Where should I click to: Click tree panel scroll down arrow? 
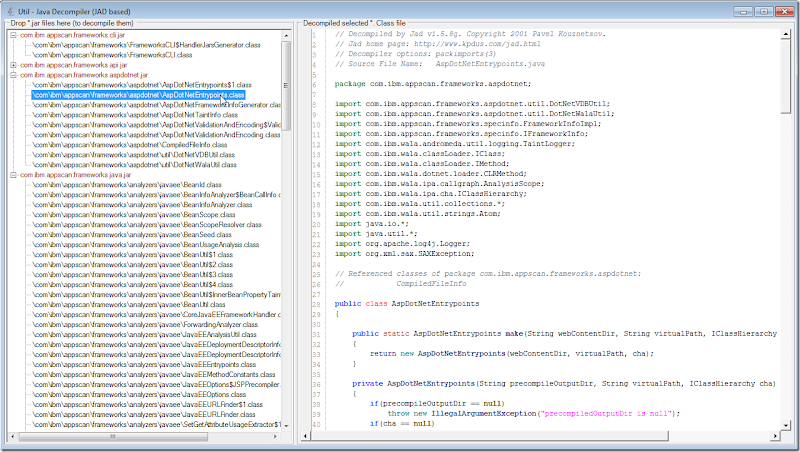286,425
